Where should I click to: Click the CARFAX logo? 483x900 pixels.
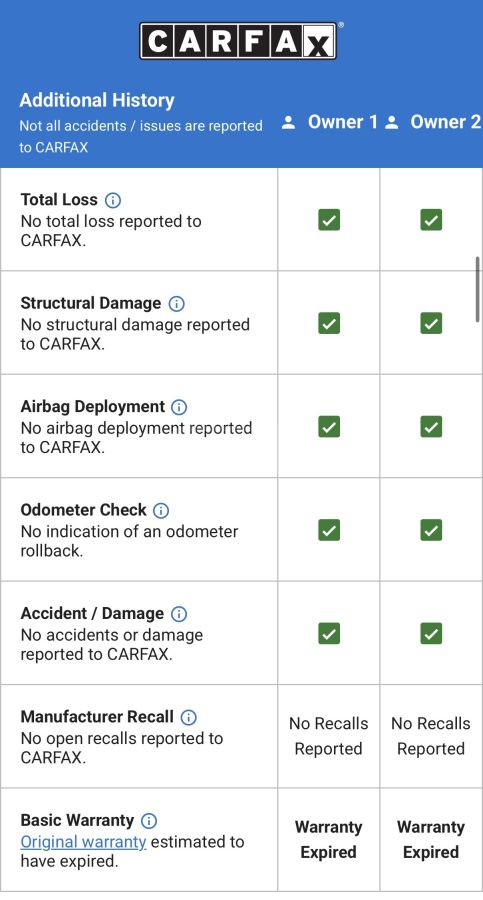click(x=239, y=41)
